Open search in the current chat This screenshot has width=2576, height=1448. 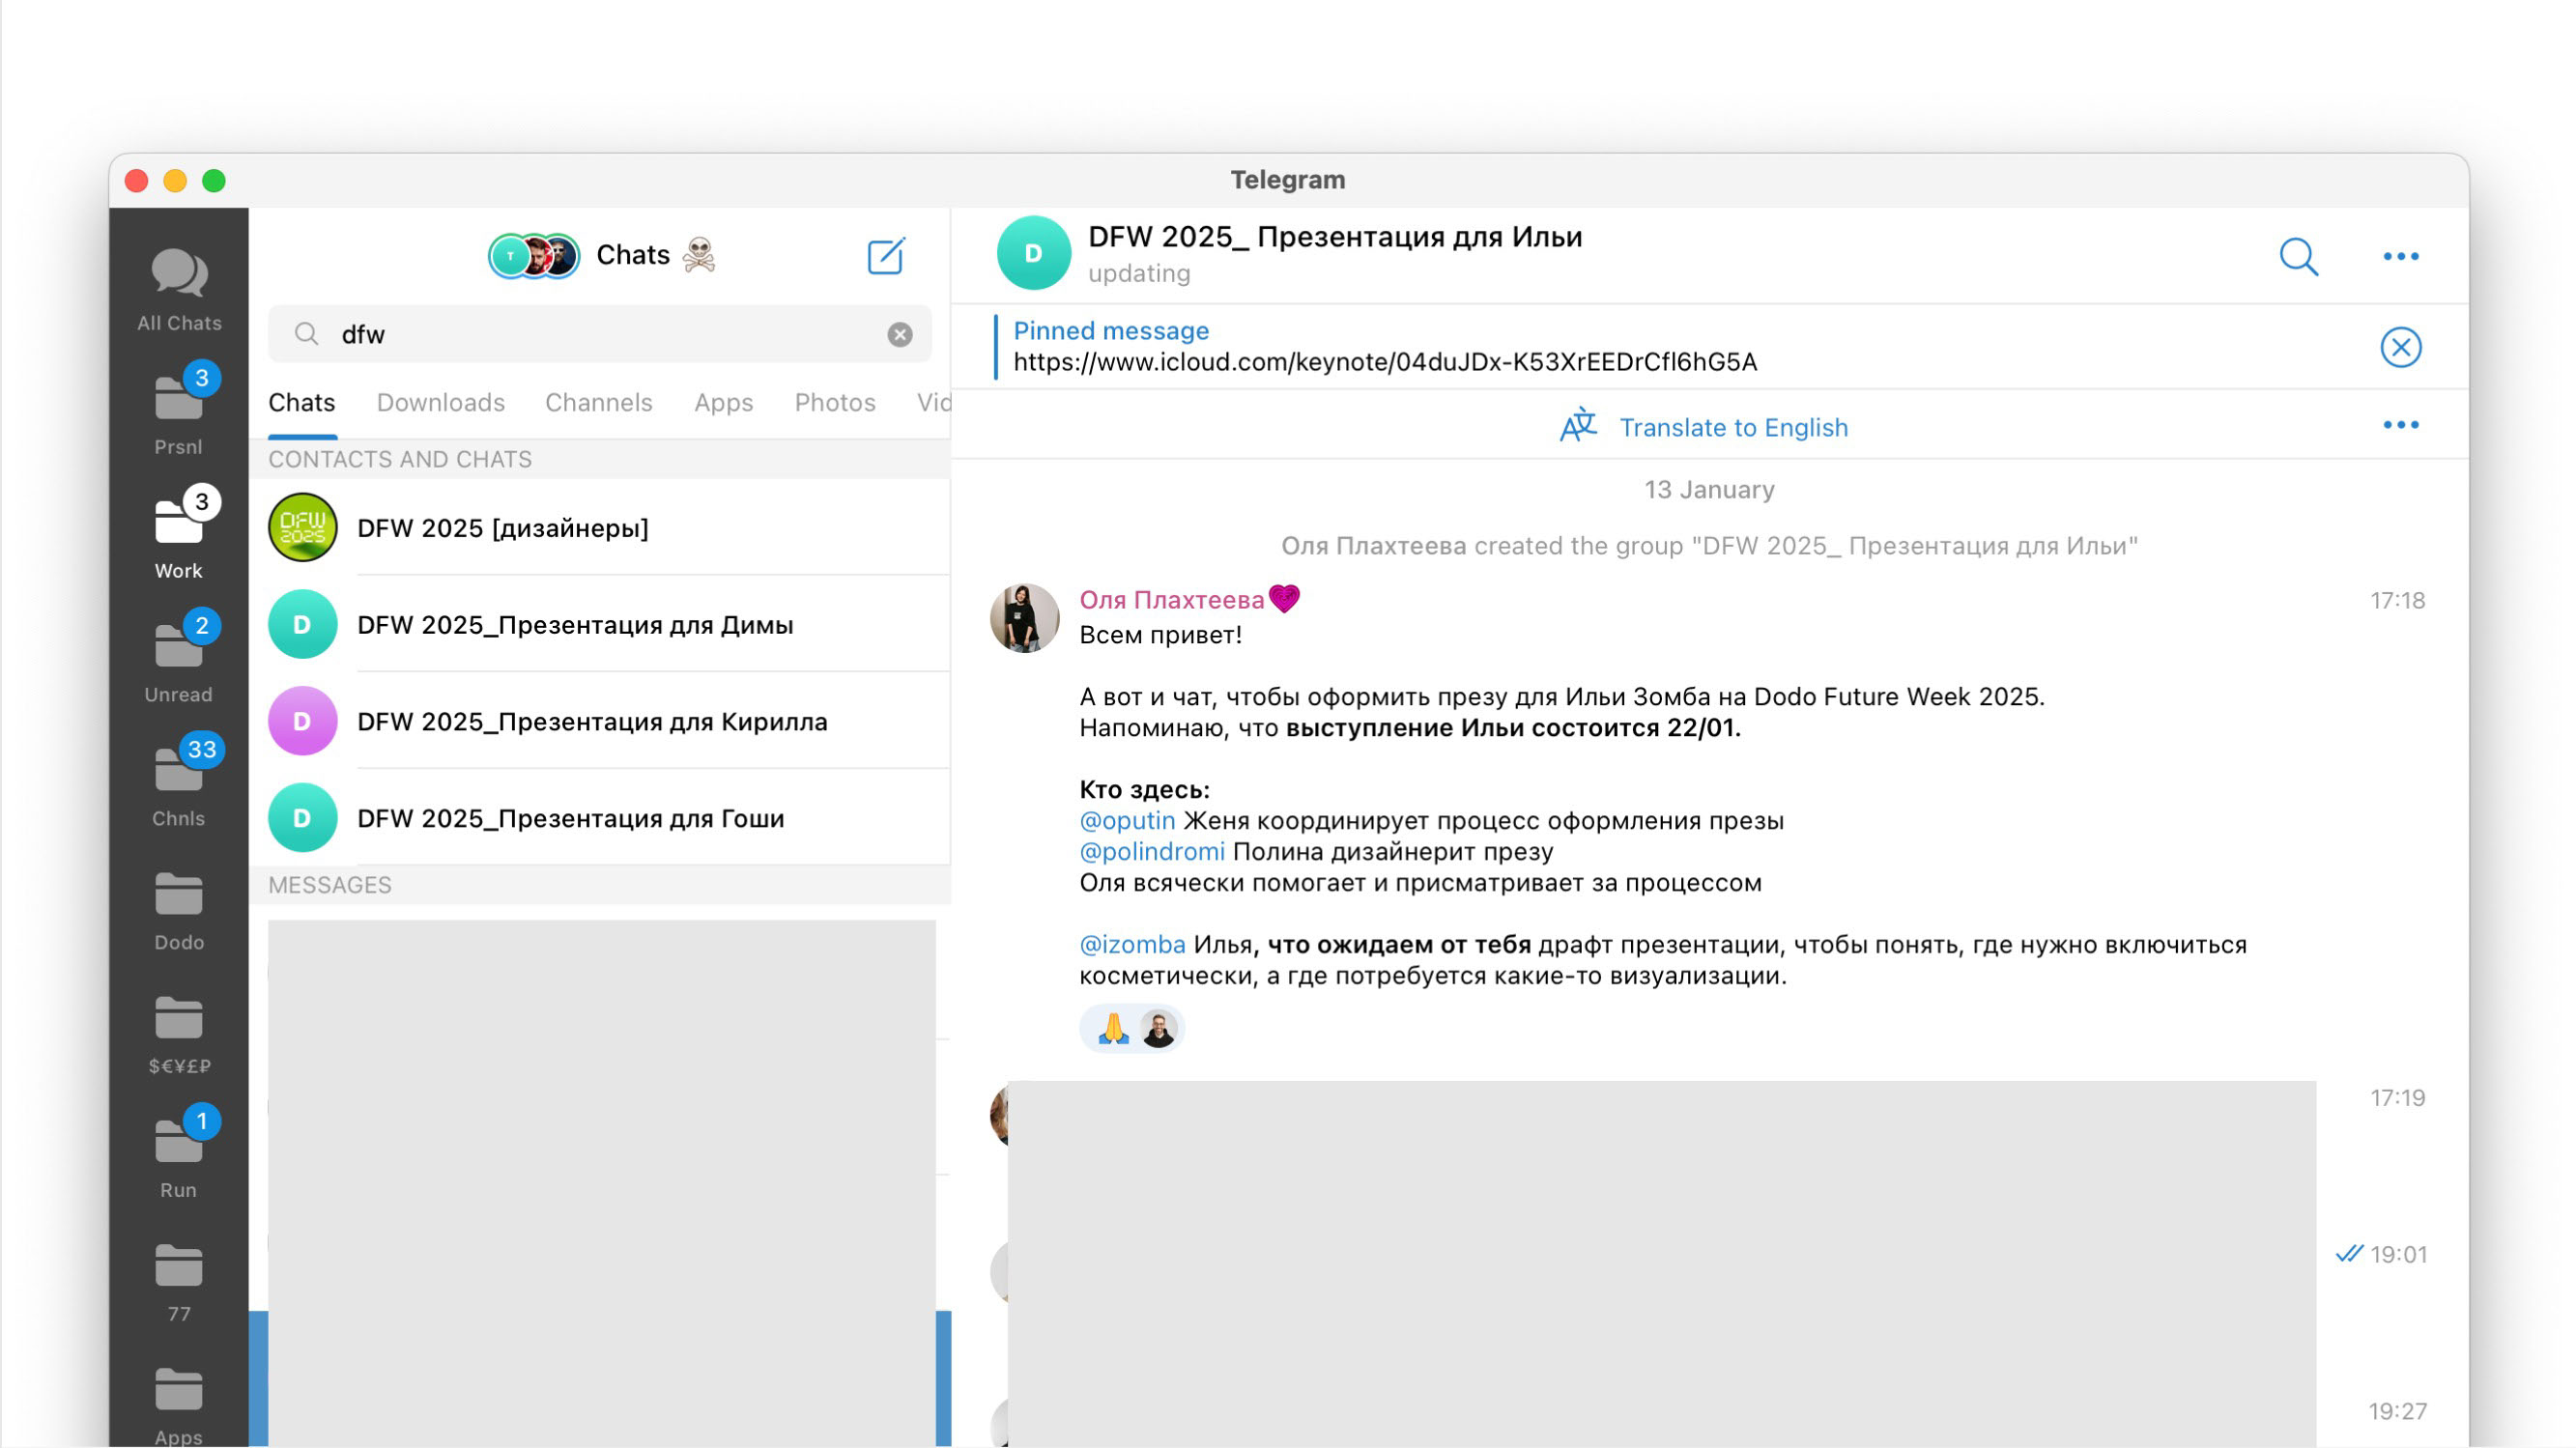coord(2298,257)
